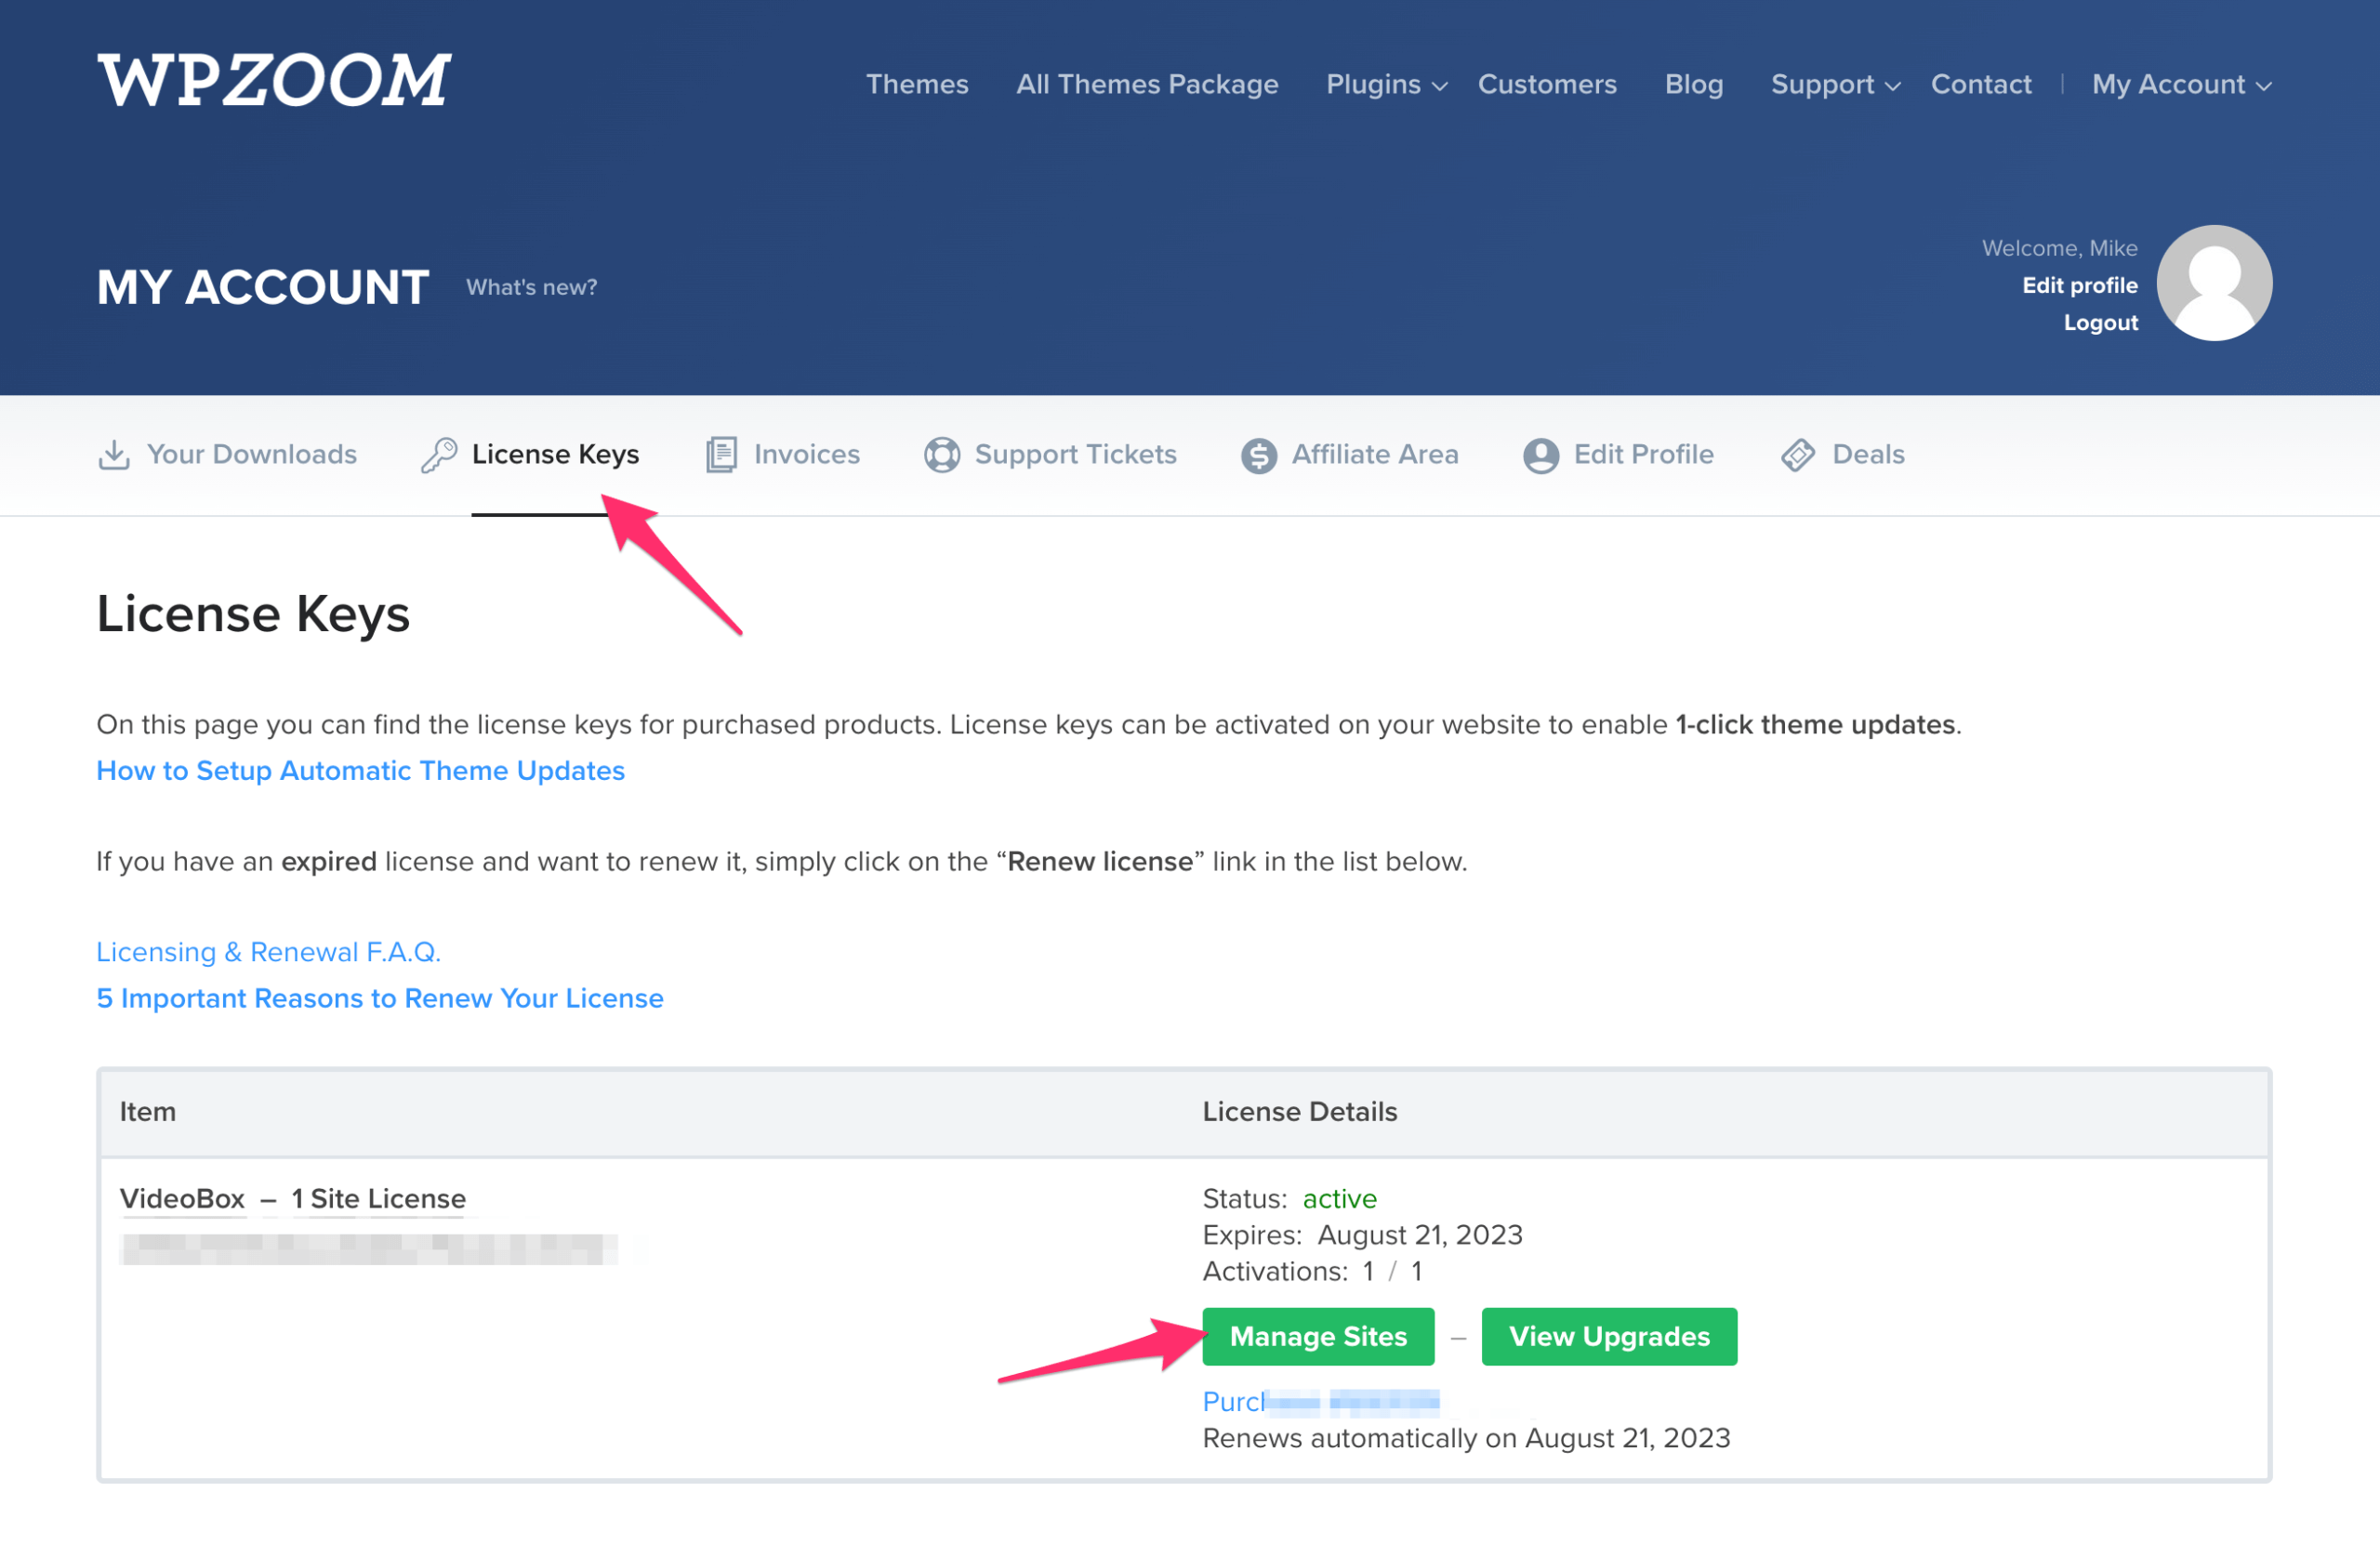Click the dollar icon beside Affiliate Area
Screen dimensions: 2380x1558
[x=1259, y=456]
